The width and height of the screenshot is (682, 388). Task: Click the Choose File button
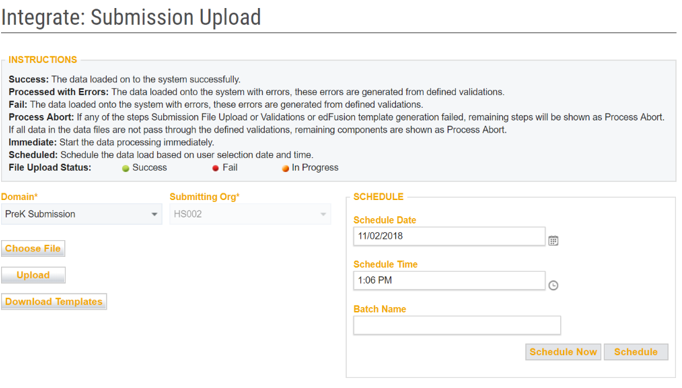click(33, 248)
